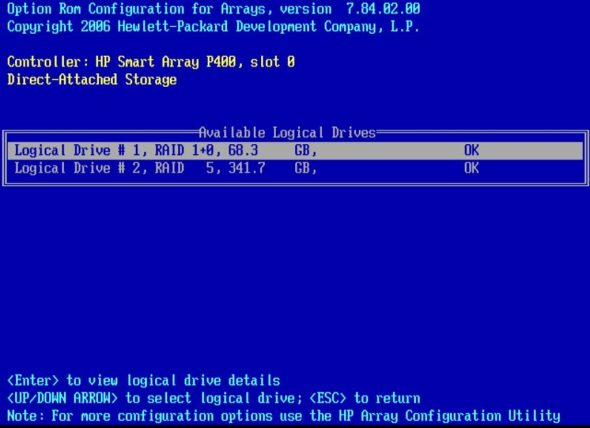Screen dimensions: 590x428
Task: Click the version 7.84.02.00 text
Action: point(350,9)
